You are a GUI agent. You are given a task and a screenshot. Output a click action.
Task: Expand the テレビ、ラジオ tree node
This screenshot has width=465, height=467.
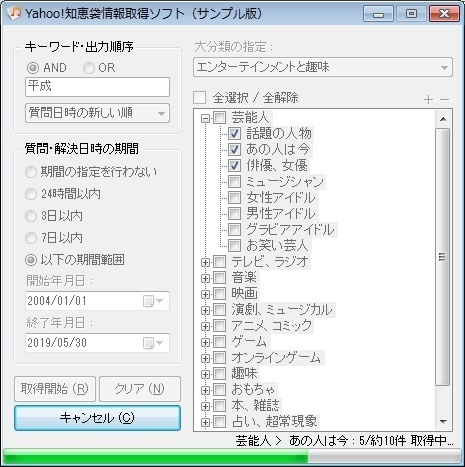pos(205,262)
